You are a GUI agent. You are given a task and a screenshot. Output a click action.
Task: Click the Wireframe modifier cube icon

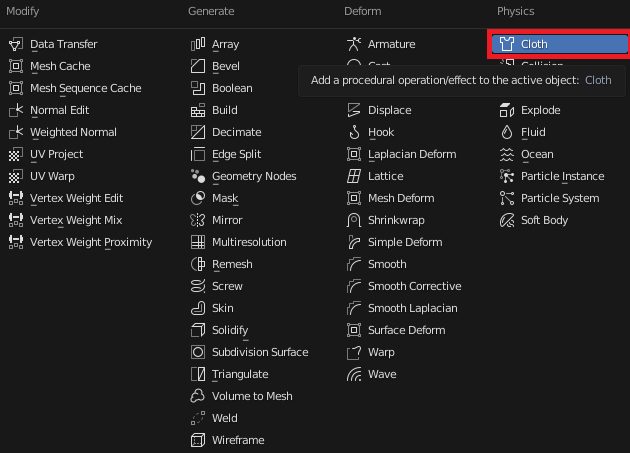click(x=197, y=440)
